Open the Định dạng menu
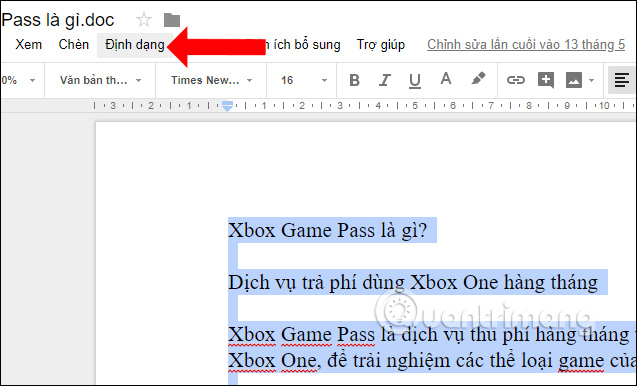The image size is (637, 386). tap(135, 45)
